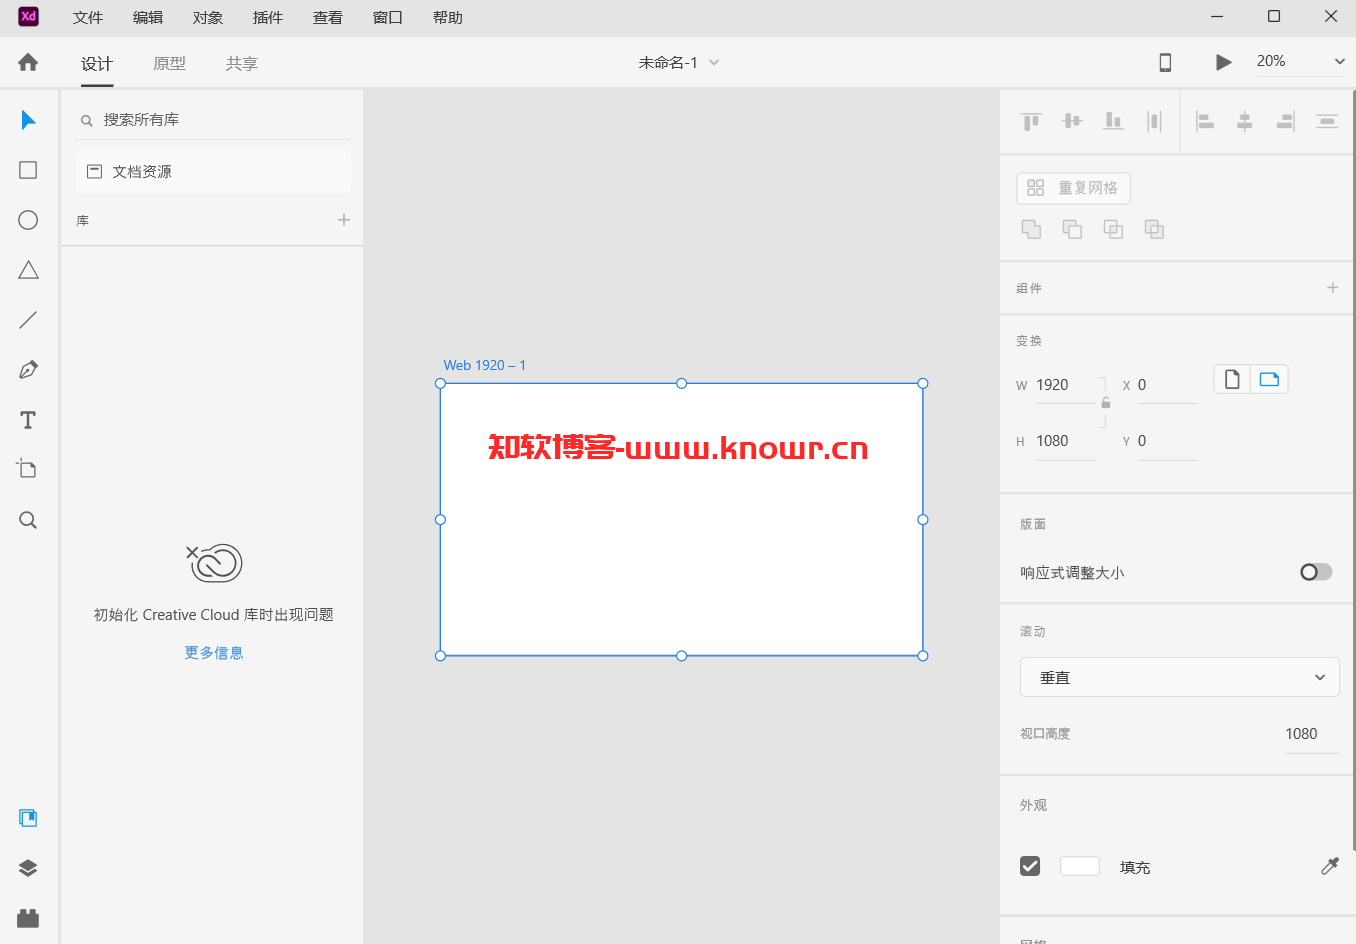
Task: Select the Zoom magnifier tool
Action: 28,520
